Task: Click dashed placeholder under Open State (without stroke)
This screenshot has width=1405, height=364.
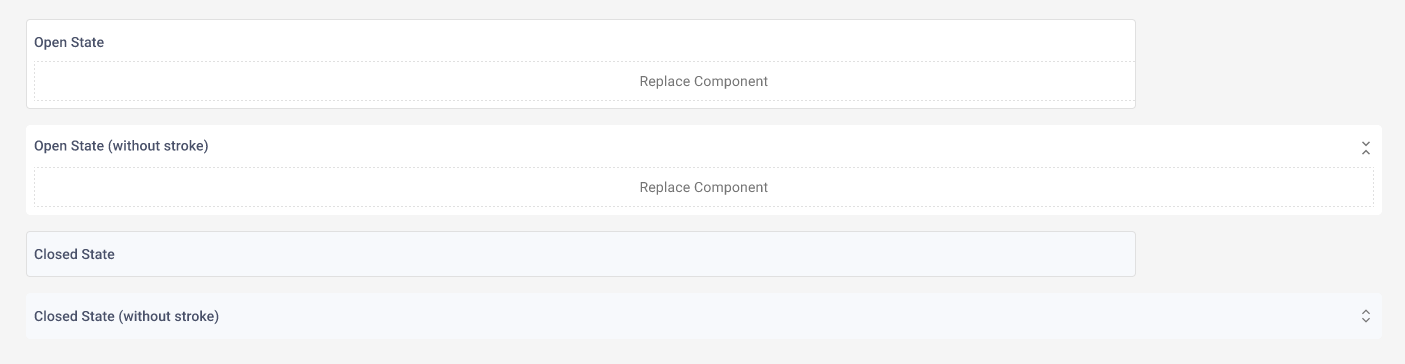Action: [x=704, y=187]
